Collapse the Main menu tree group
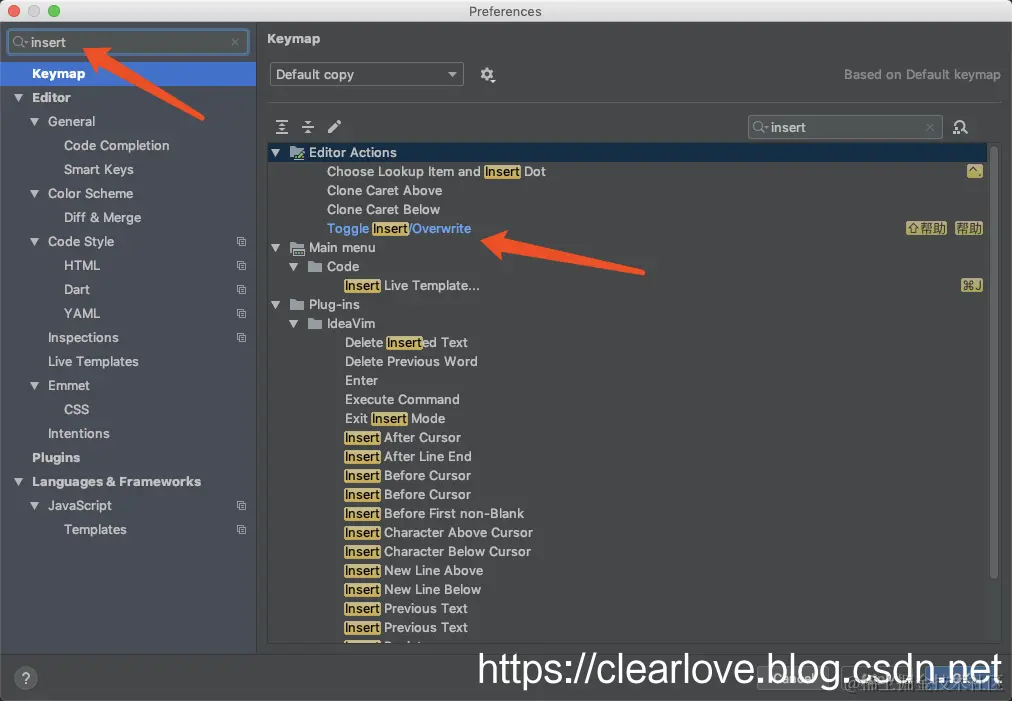1012x701 pixels. coord(276,248)
